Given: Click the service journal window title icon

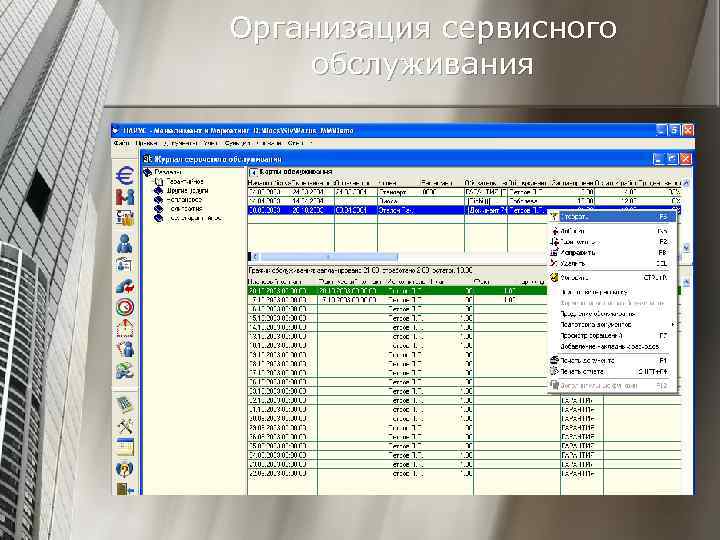Looking at the screenshot, I should point(147,159).
